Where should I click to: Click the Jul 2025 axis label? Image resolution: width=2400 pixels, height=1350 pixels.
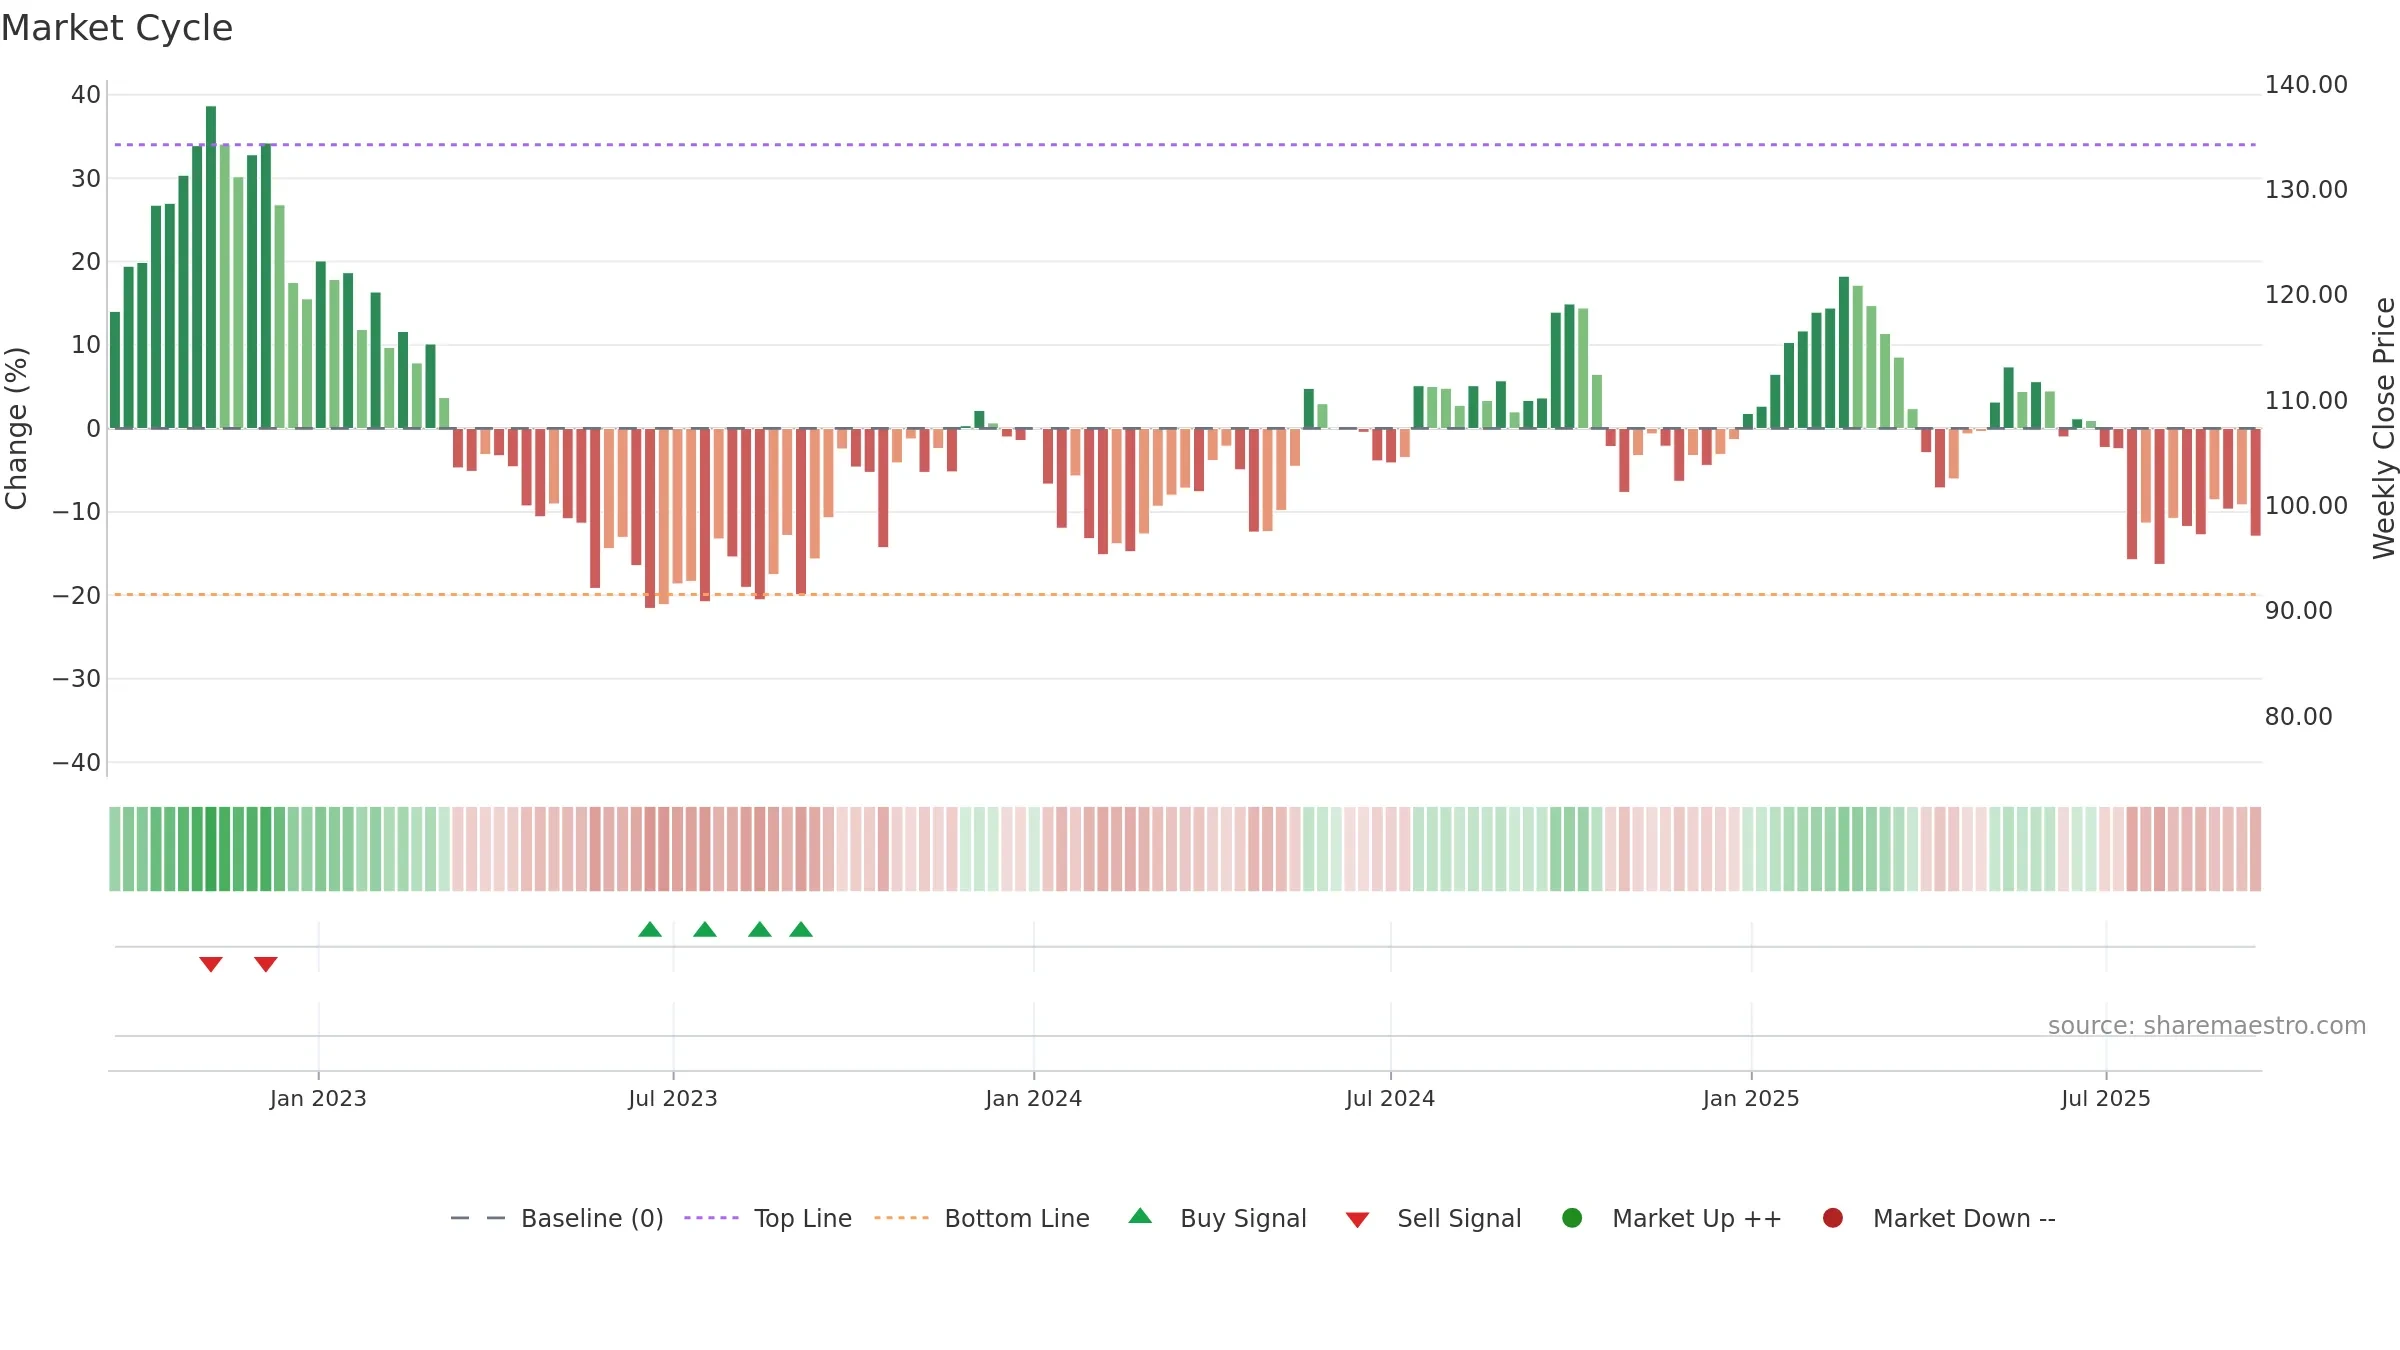coord(2106,1098)
